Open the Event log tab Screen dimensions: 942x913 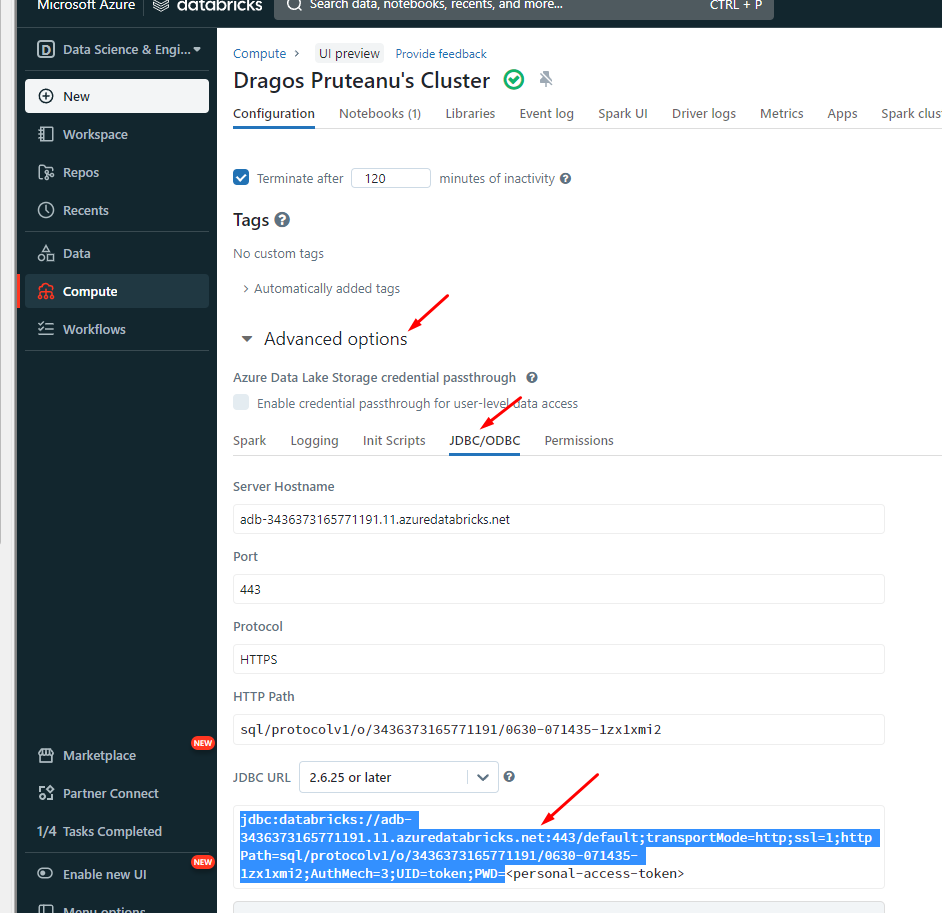click(x=546, y=113)
